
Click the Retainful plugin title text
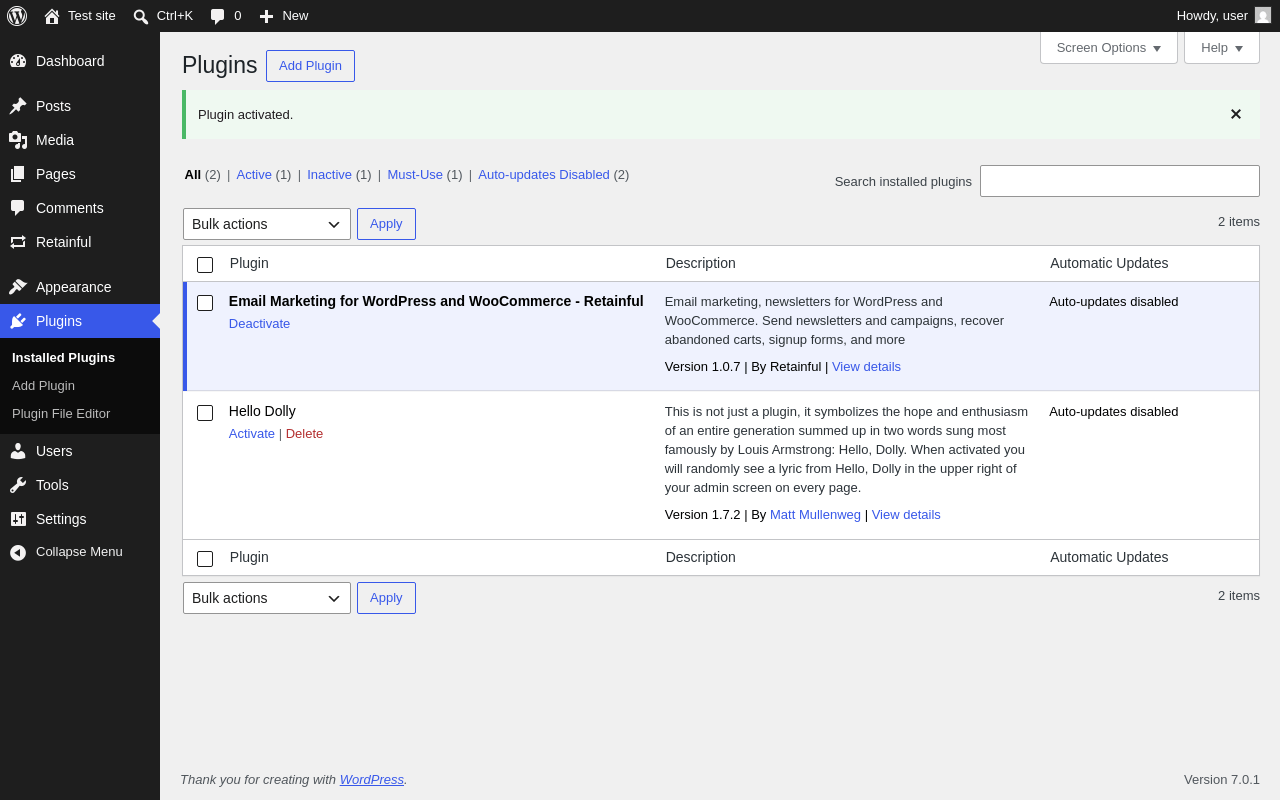pyautogui.click(x=436, y=301)
